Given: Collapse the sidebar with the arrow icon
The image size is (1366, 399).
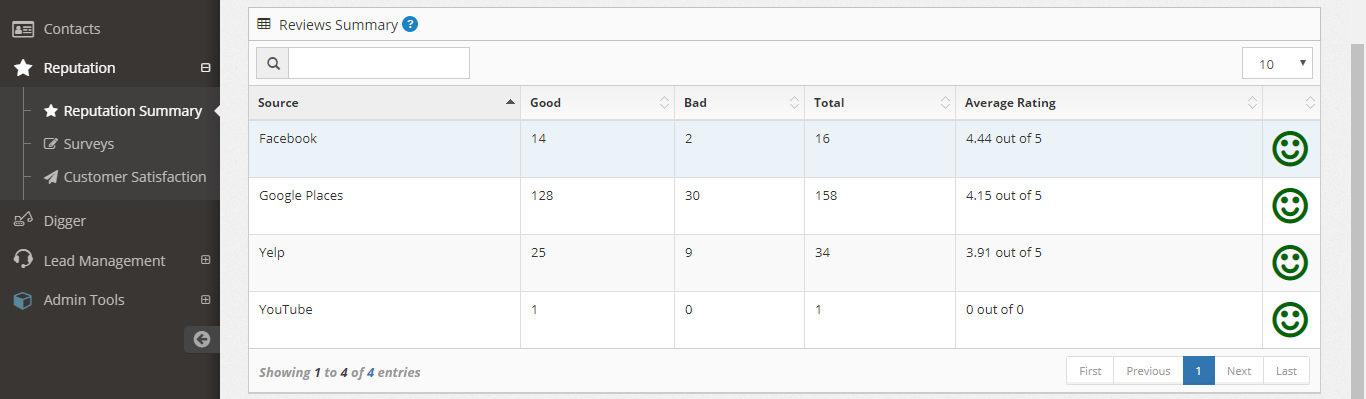Looking at the screenshot, I should pyautogui.click(x=202, y=339).
